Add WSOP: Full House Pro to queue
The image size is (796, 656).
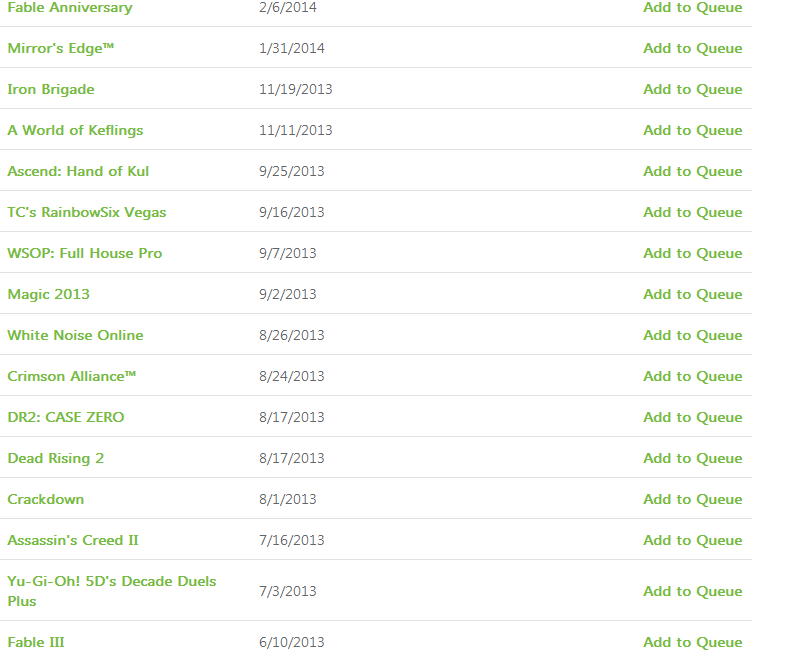coord(692,253)
